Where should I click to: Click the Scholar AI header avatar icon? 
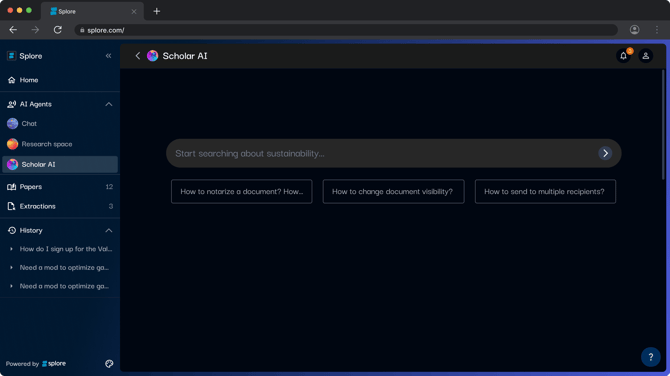coord(153,56)
